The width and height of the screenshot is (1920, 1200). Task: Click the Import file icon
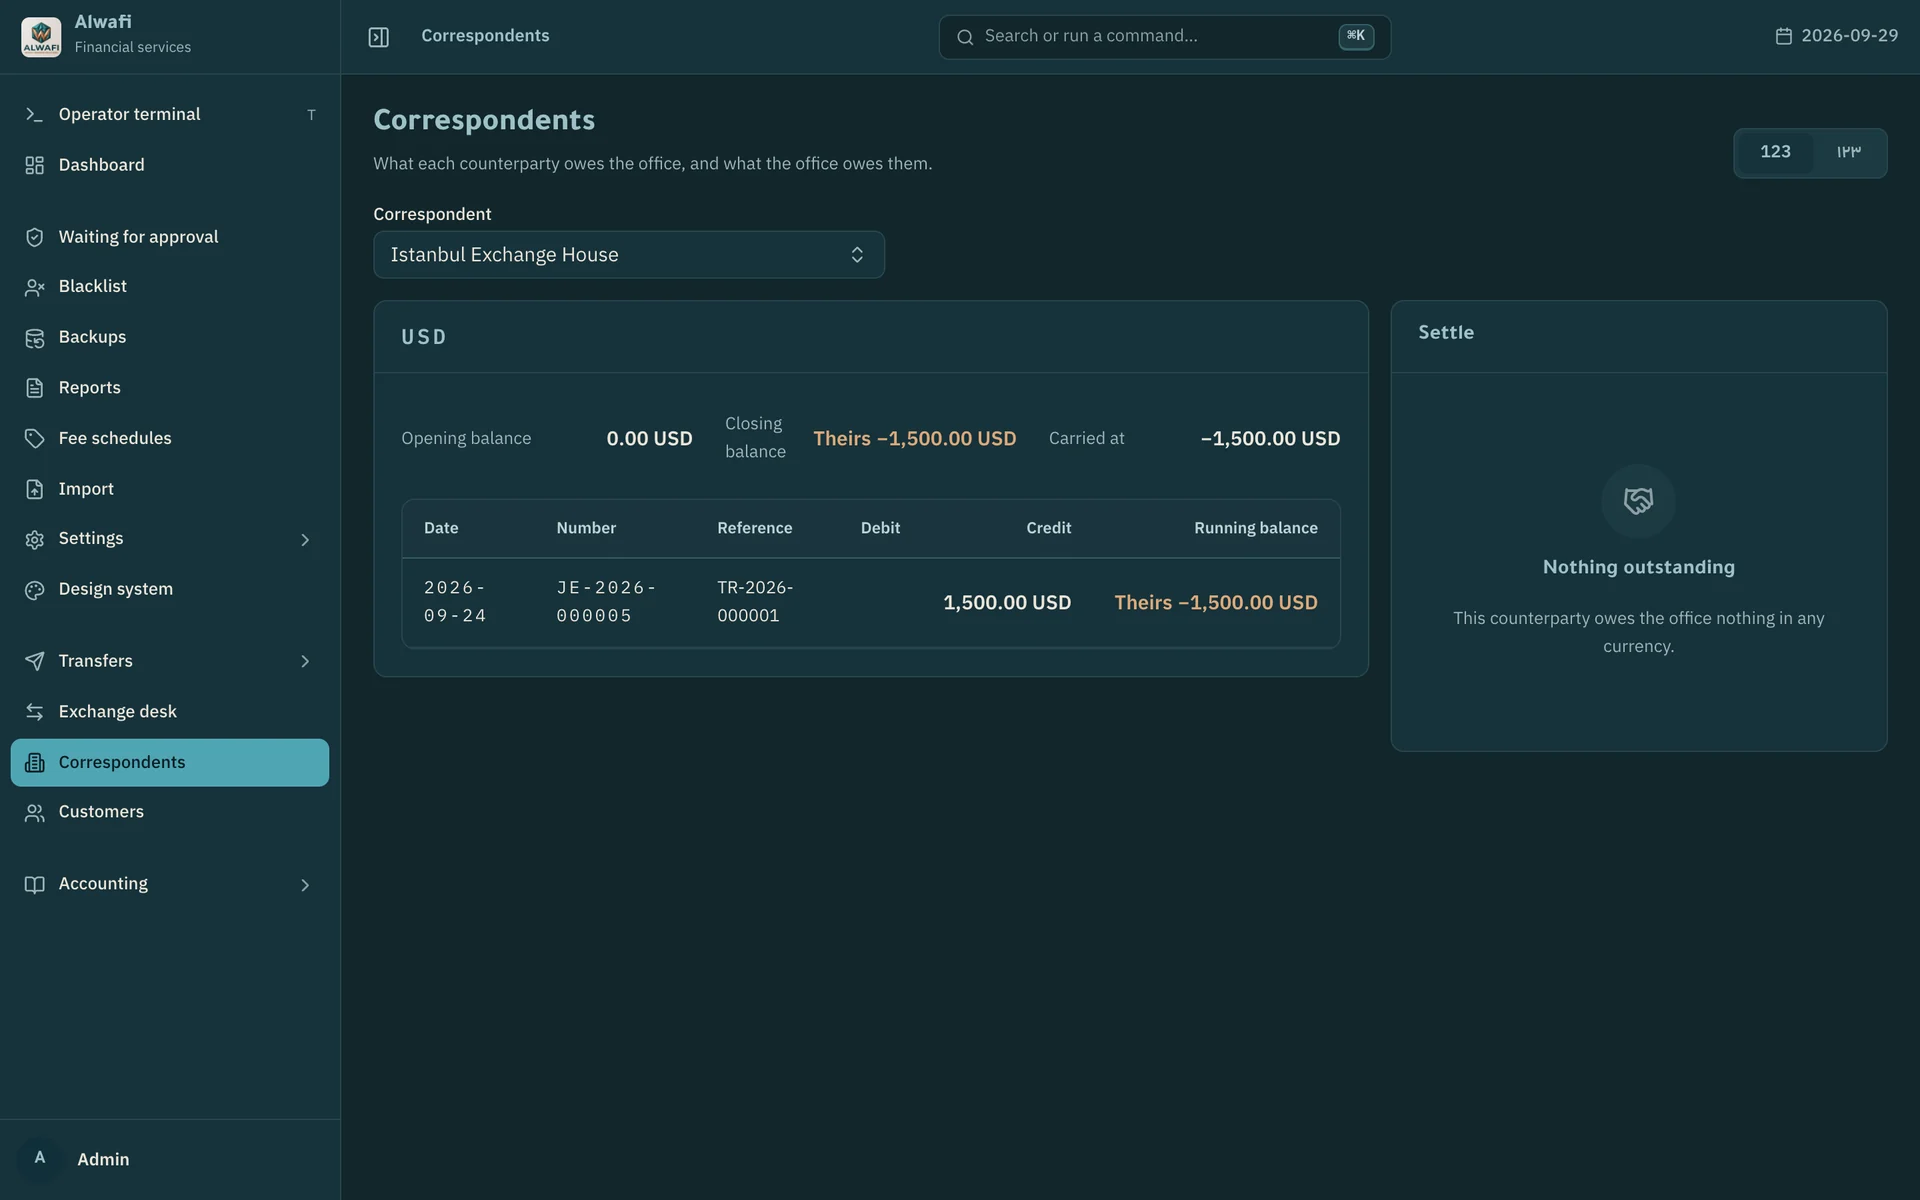pyautogui.click(x=34, y=489)
